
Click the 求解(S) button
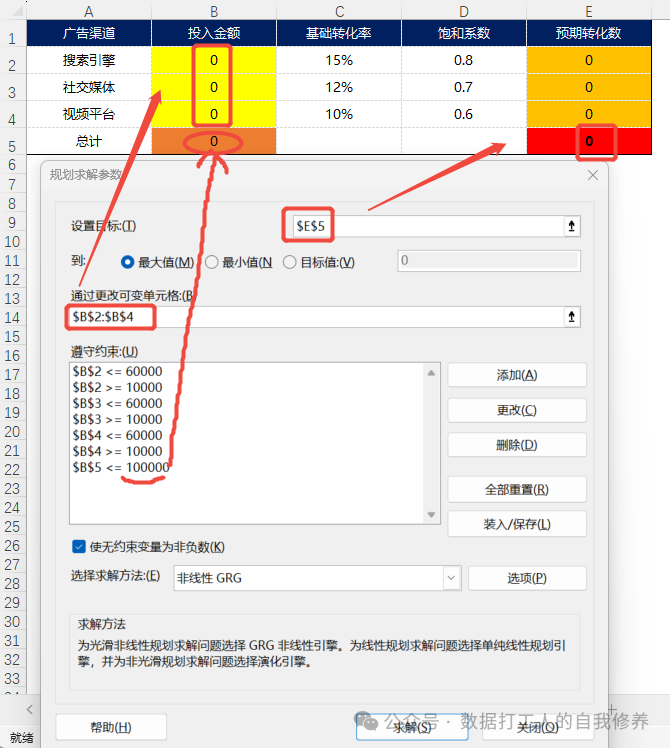412,727
